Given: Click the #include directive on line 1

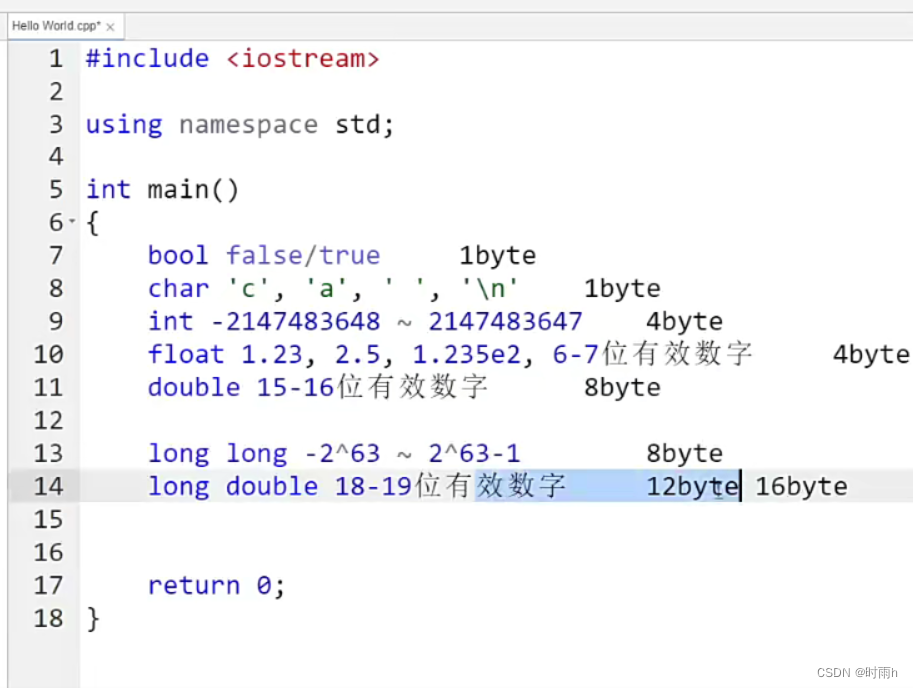Looking at the screenshot, I should pyautogui.click(x=147, y=58).
